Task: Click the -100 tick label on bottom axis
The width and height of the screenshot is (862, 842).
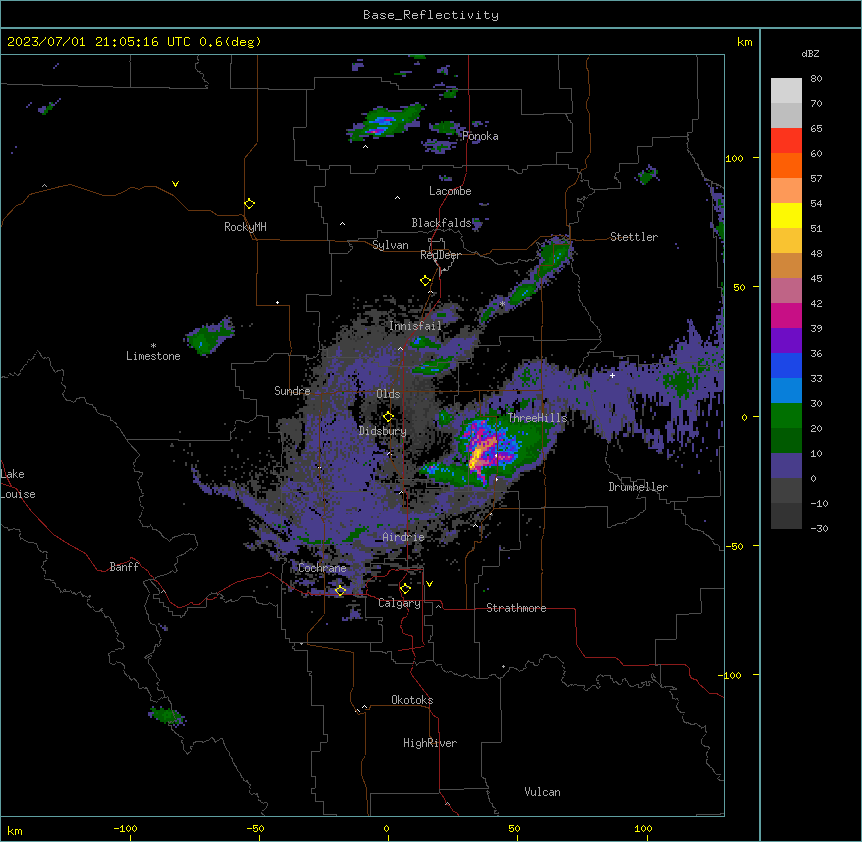Action: click(x=125, y=828)
